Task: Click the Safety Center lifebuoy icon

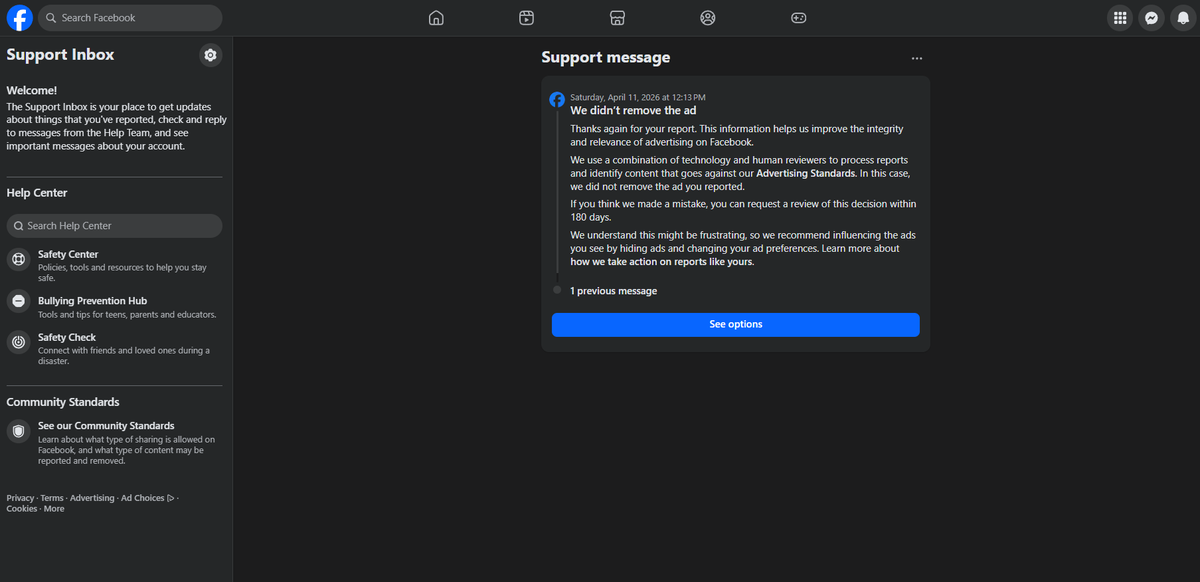Action: pyautogui.click(x=18, y=260)
